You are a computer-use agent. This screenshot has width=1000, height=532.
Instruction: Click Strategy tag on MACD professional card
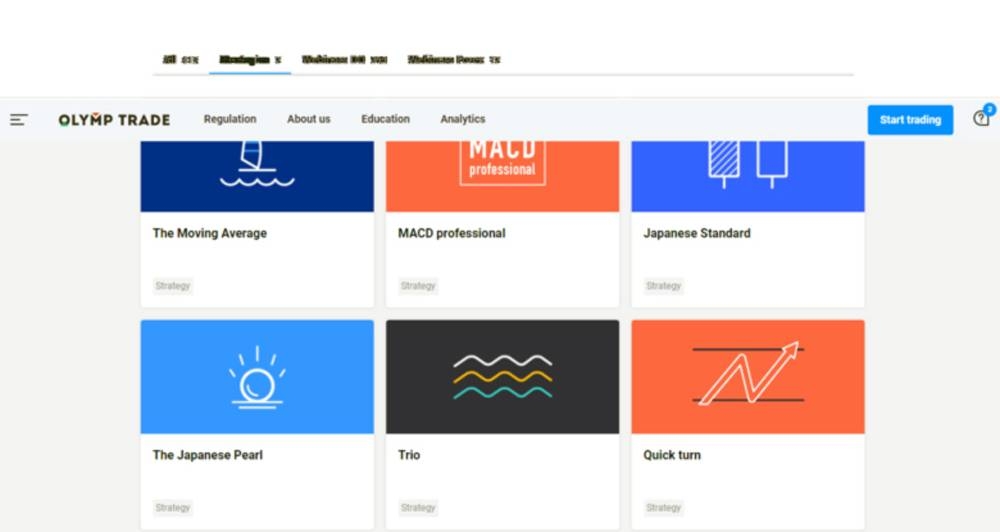(418, 286)
